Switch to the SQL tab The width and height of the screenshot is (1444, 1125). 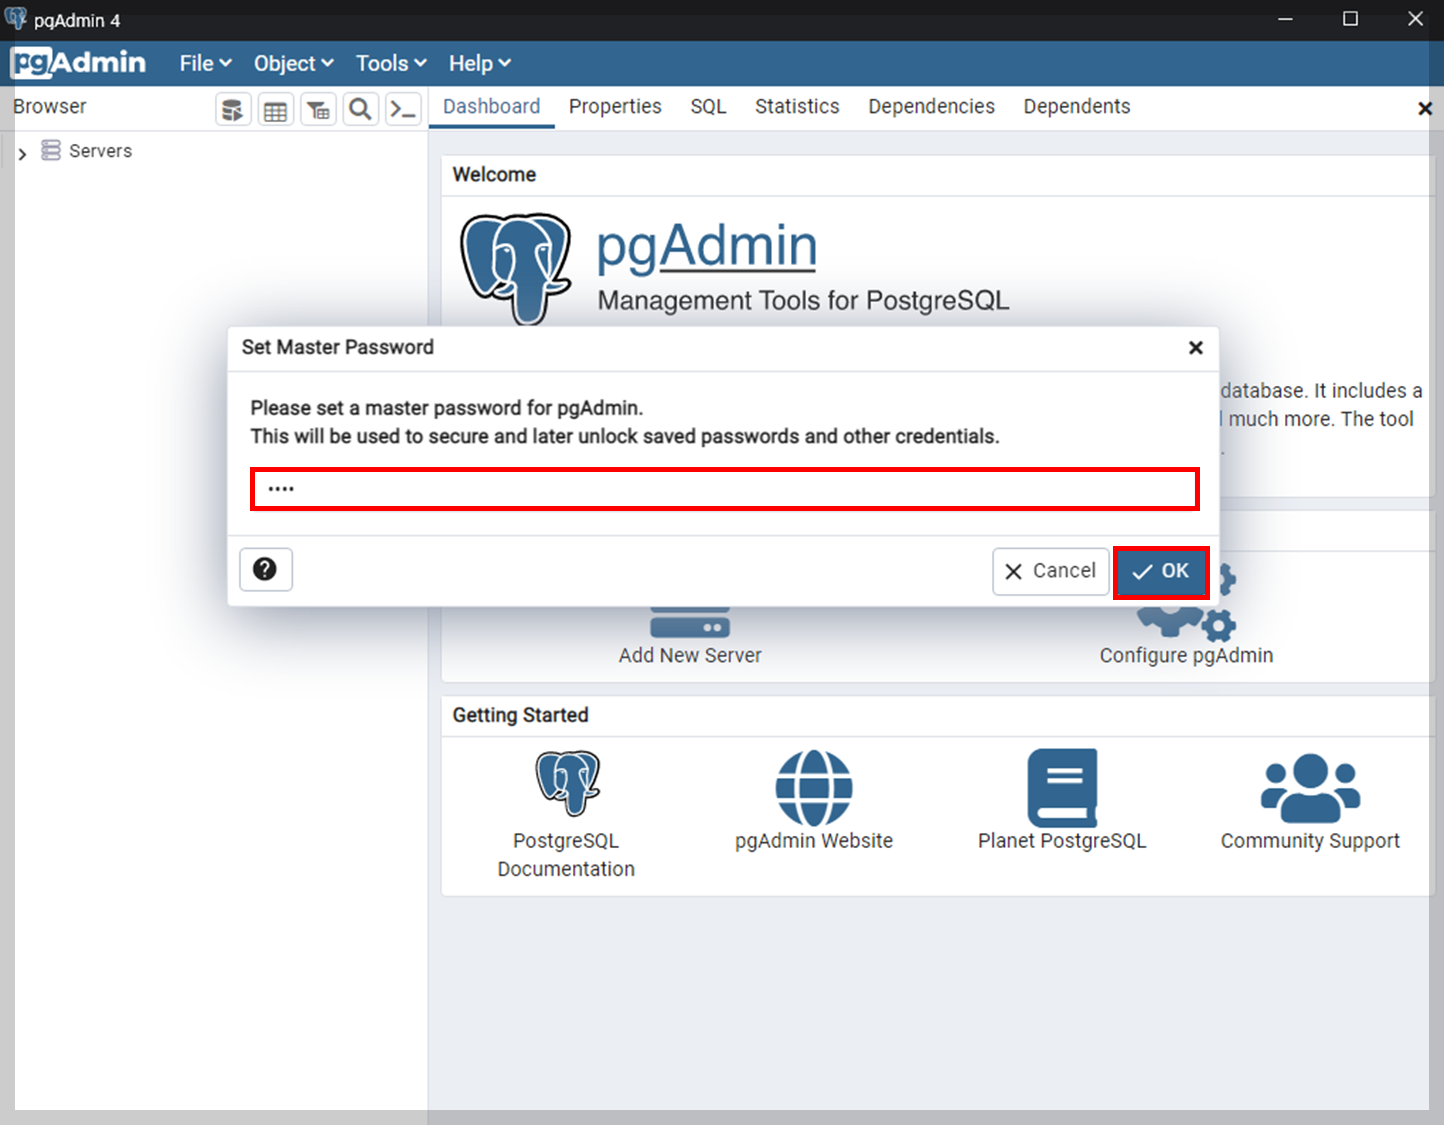click(708, 107)
